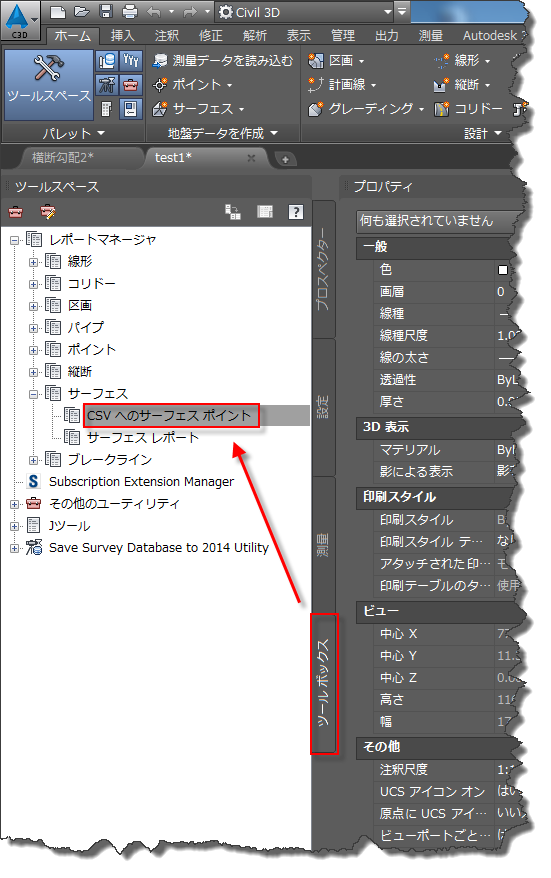This screenshot has width=551, height=878.
Task: Select the 挿入 ribbon tab
Action: pos(123,35)
